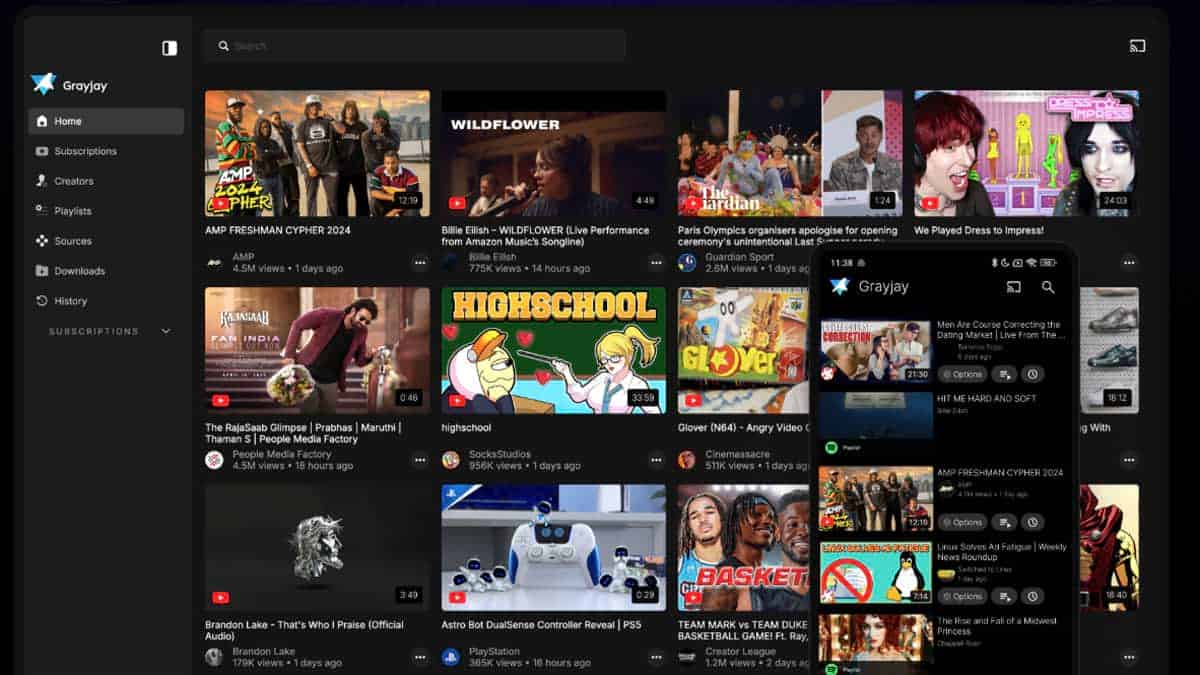Tap the Cast icon on the phone screen
Screen dimensions: 1200x675
point(1011,287)
